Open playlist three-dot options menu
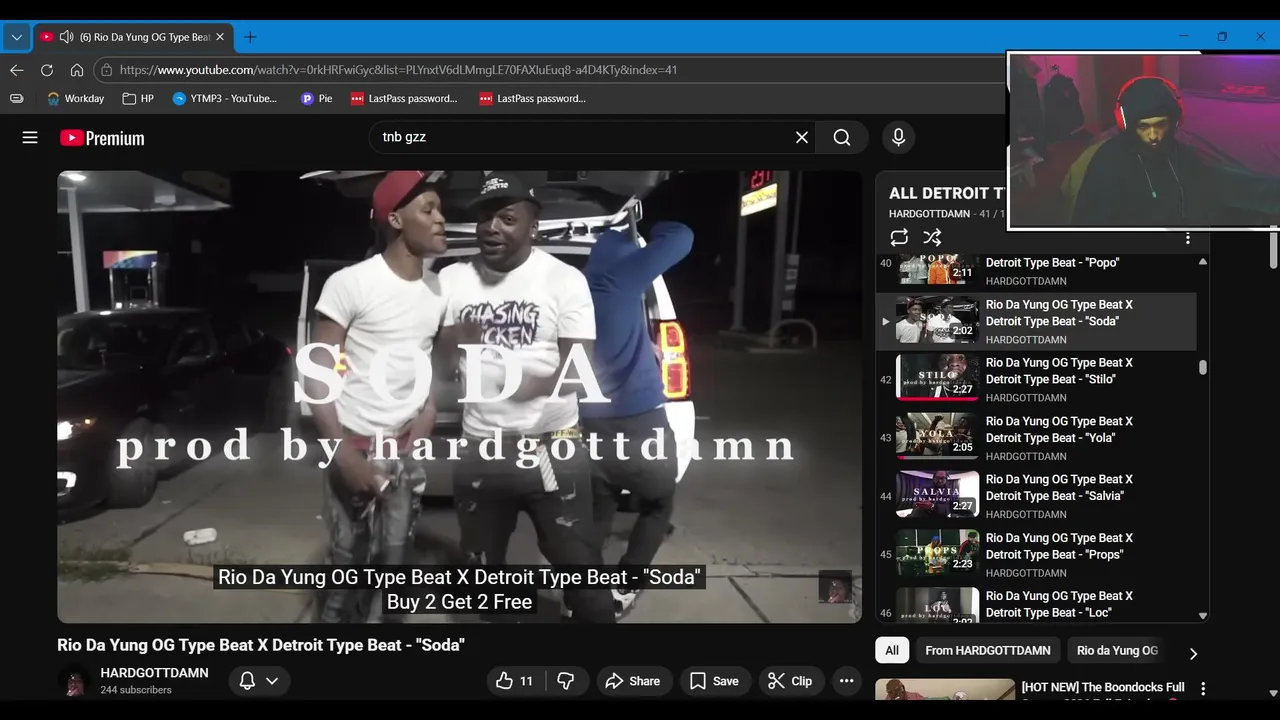 pos(1187,238)
